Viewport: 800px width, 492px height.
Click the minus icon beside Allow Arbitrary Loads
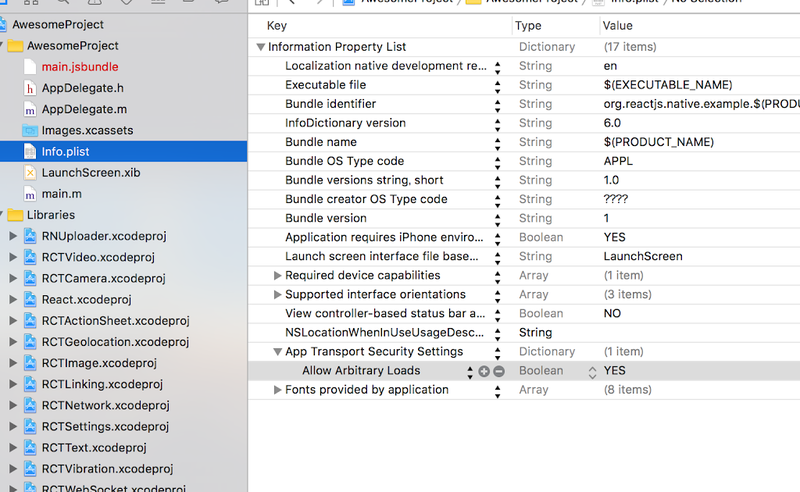[498, 371]
